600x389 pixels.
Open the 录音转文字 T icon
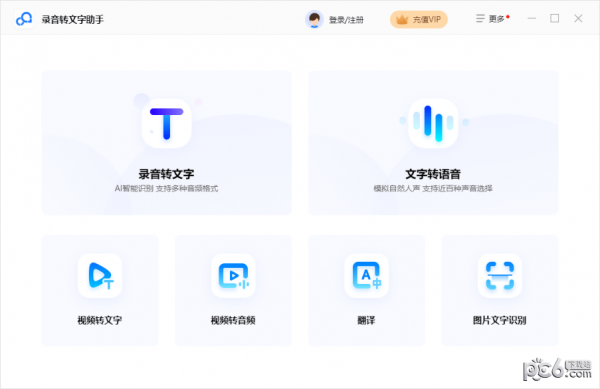166,123
